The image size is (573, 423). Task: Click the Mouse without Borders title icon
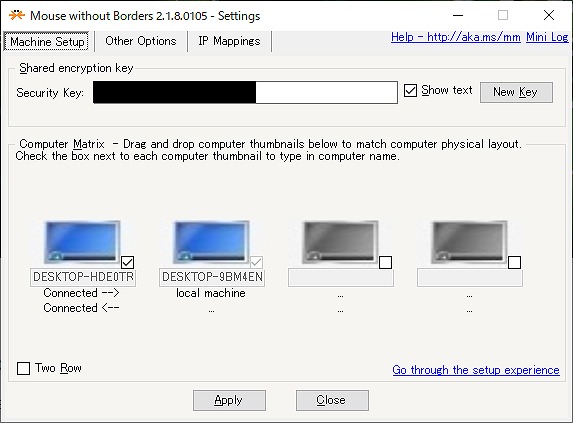(17, 15)
